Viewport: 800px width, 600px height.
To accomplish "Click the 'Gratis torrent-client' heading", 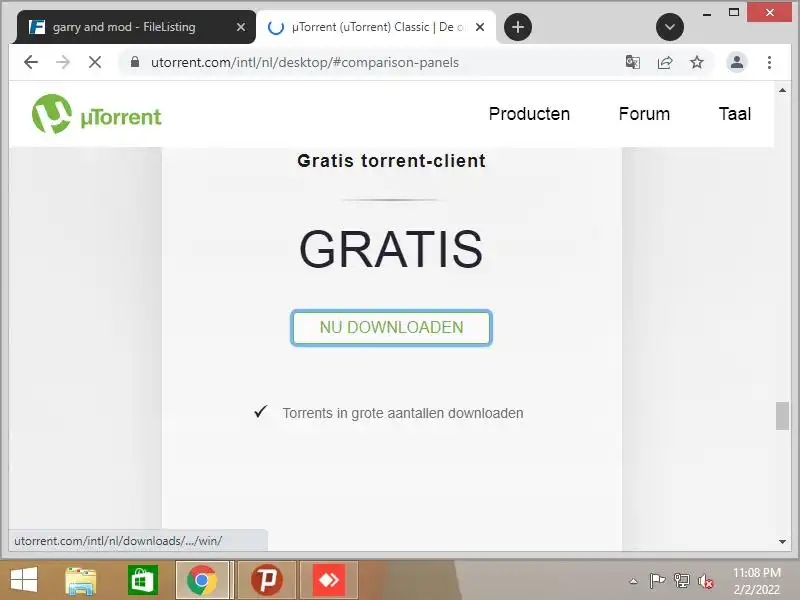I will (x=391, y=161).
